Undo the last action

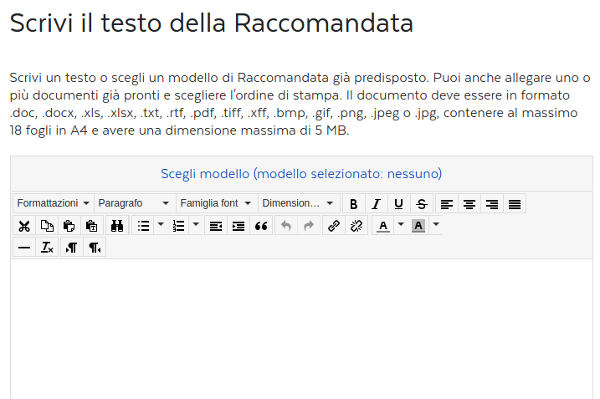click(286, 226)
